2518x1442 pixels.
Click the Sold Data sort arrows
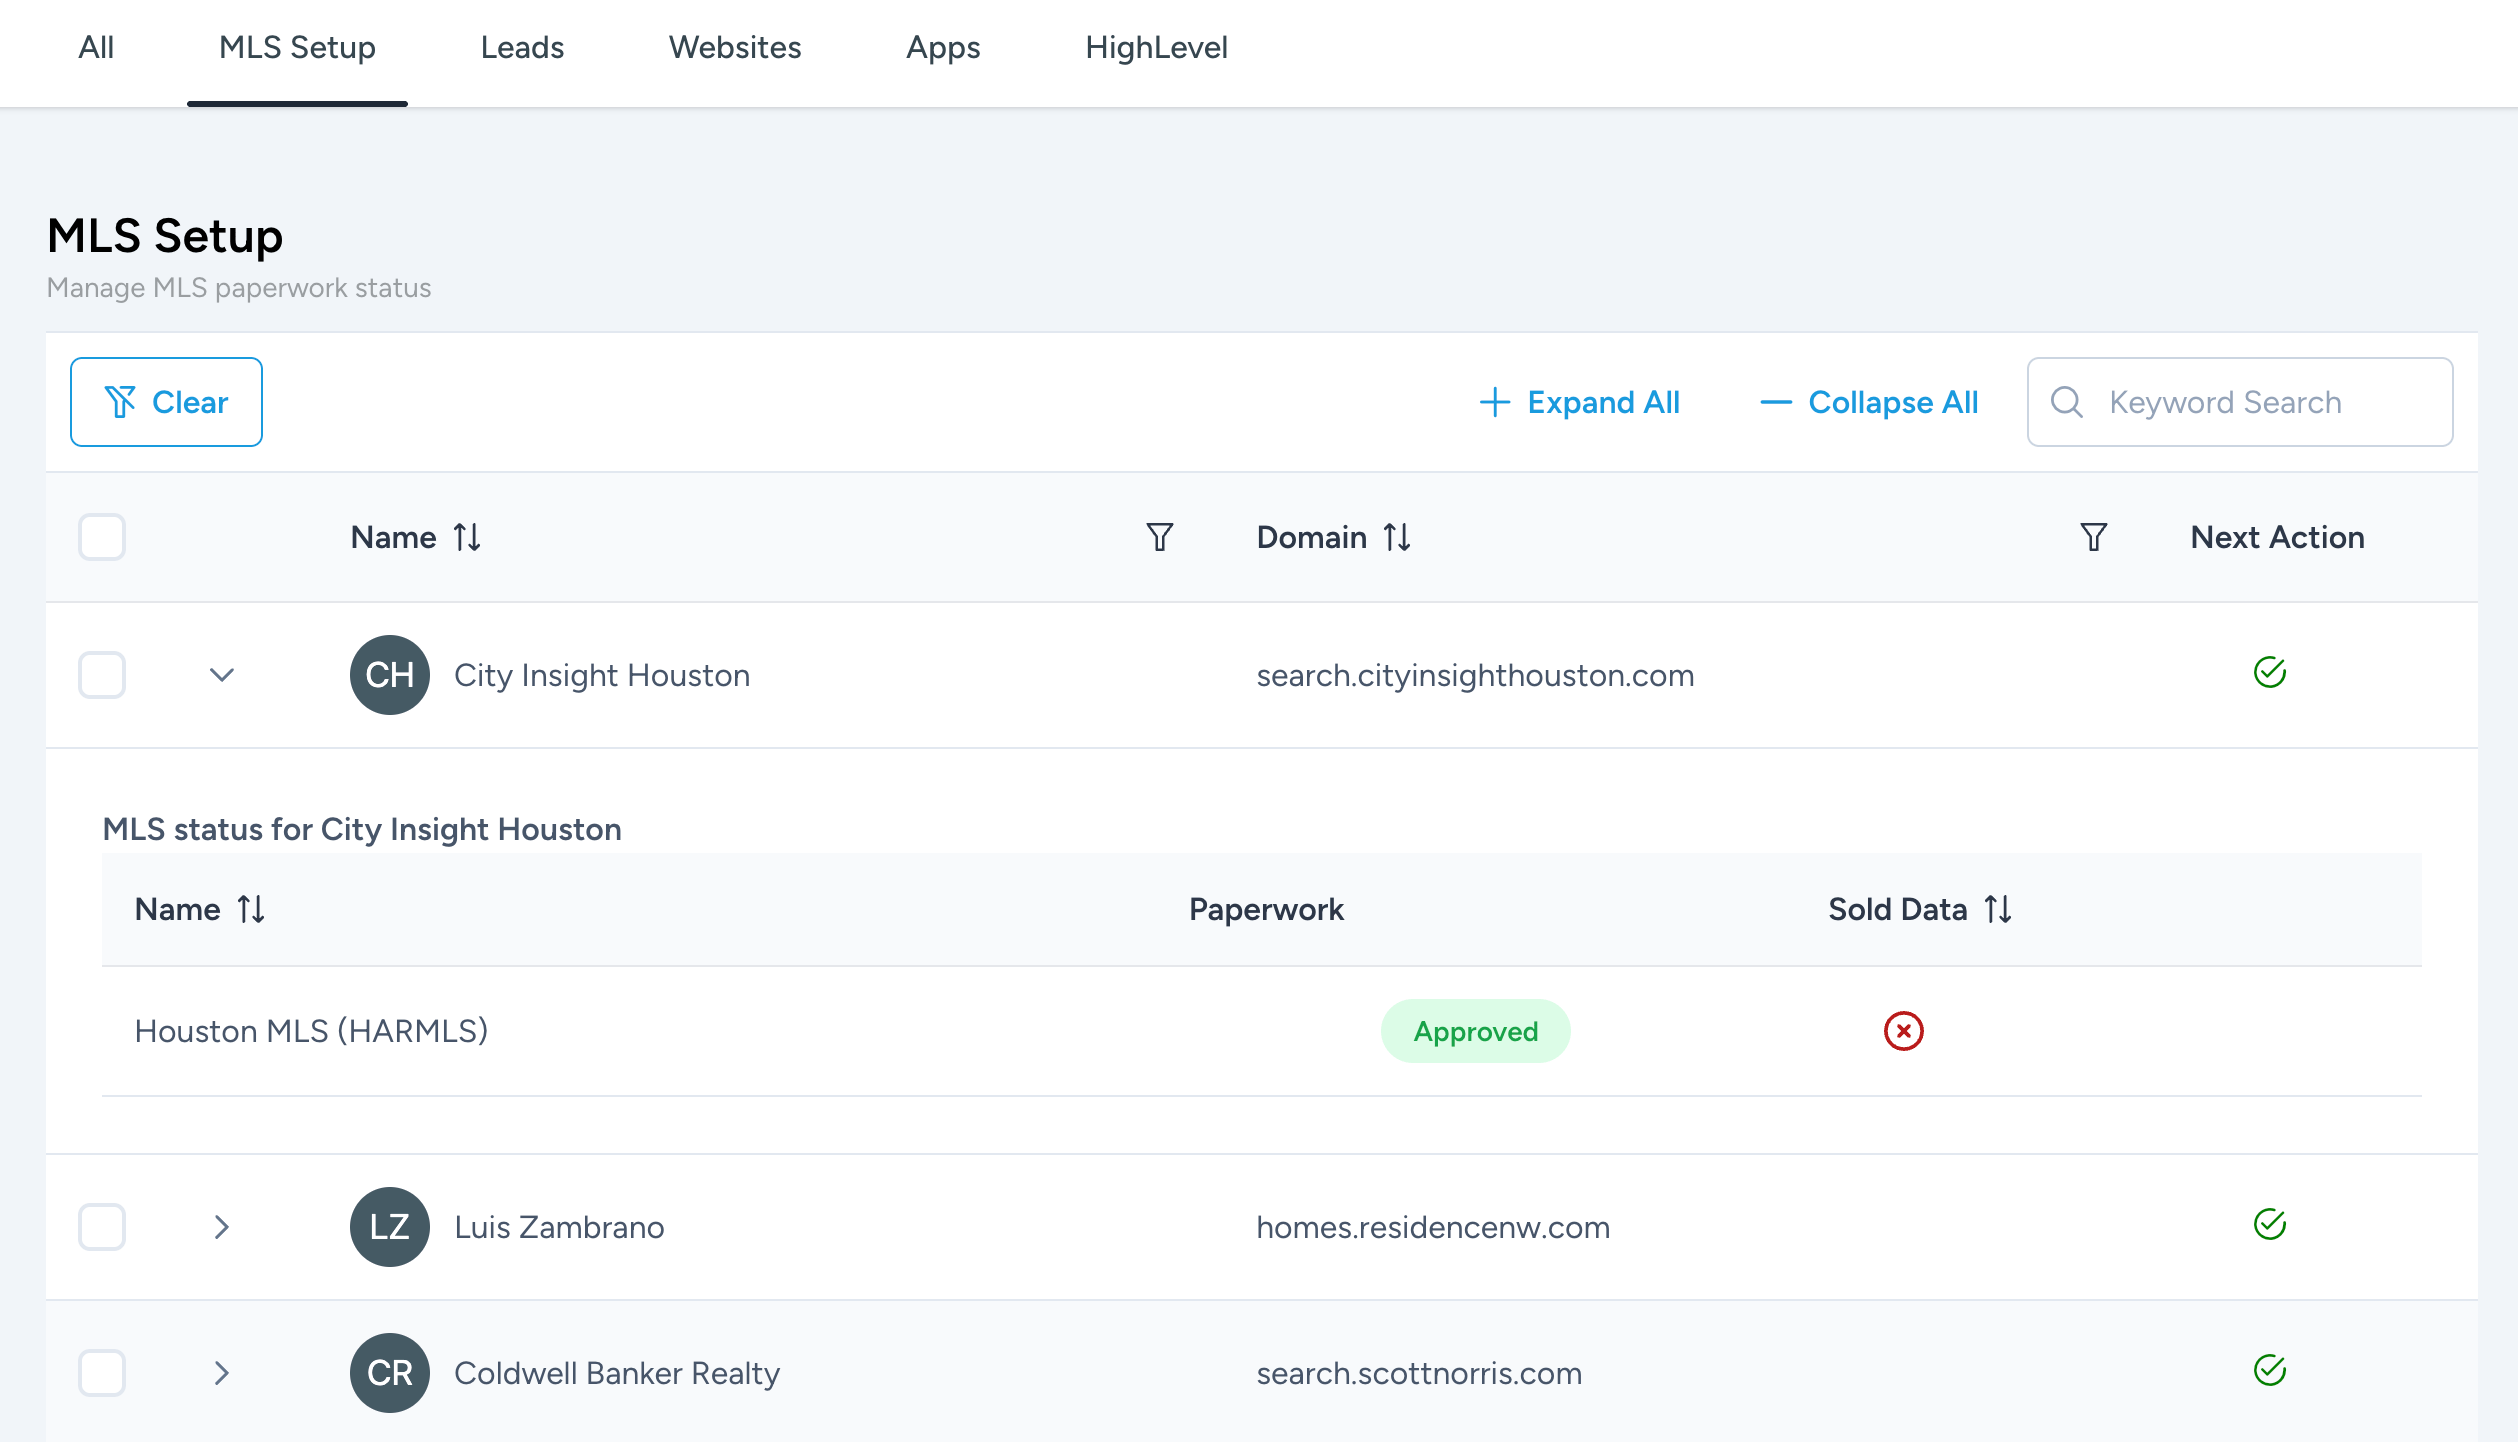point(1998,909)
